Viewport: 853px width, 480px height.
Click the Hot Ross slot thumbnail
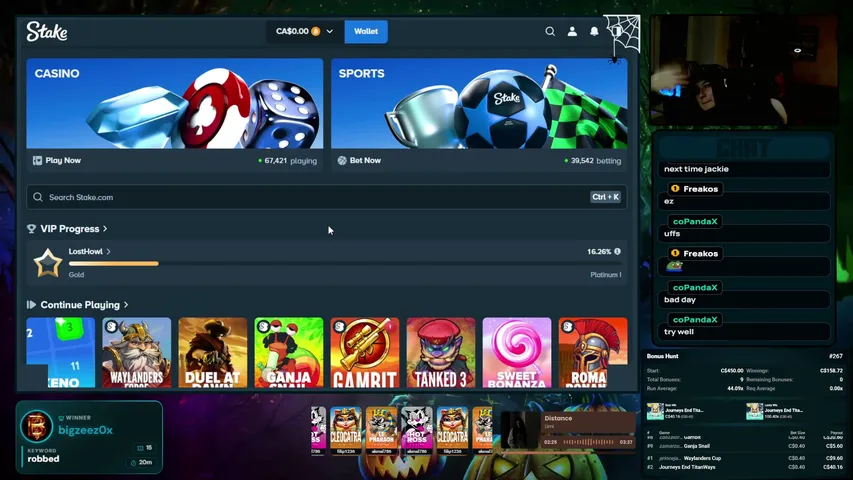[417, 430]
